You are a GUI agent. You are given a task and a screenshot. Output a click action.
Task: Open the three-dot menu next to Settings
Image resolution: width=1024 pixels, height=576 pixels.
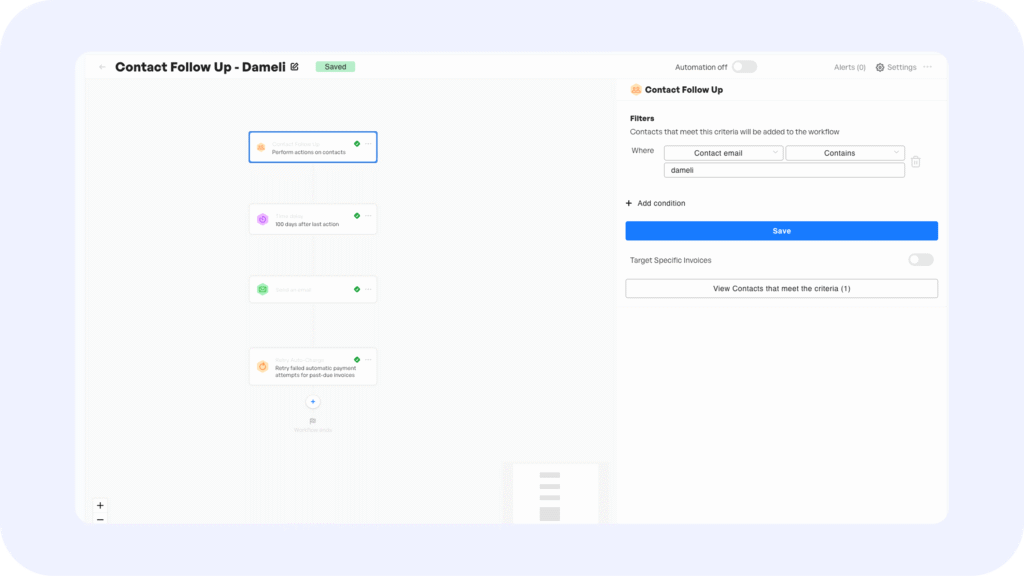928,67
